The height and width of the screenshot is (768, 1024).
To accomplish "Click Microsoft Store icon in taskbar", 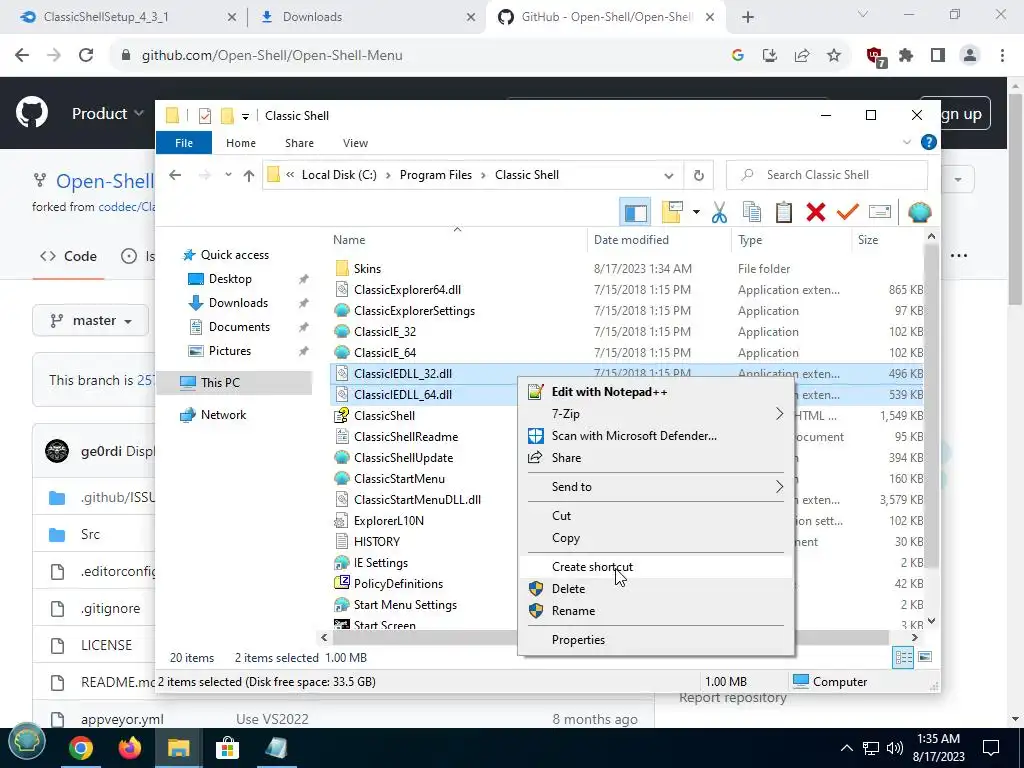I will tap(227, 748).
